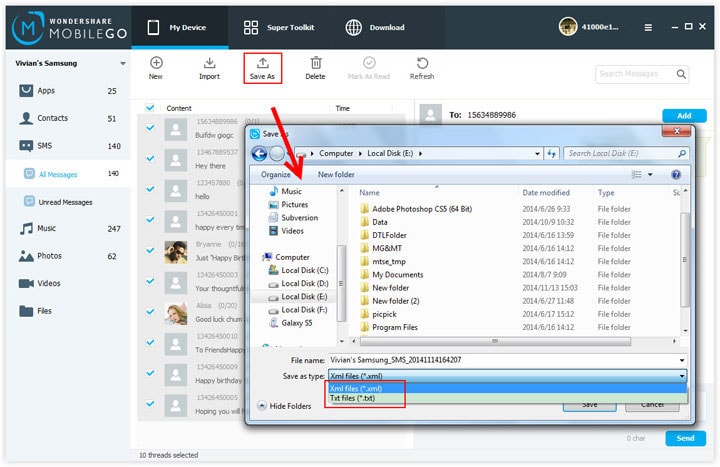
Task: Open the File name history dropdown
Action: tap(682, 360)
